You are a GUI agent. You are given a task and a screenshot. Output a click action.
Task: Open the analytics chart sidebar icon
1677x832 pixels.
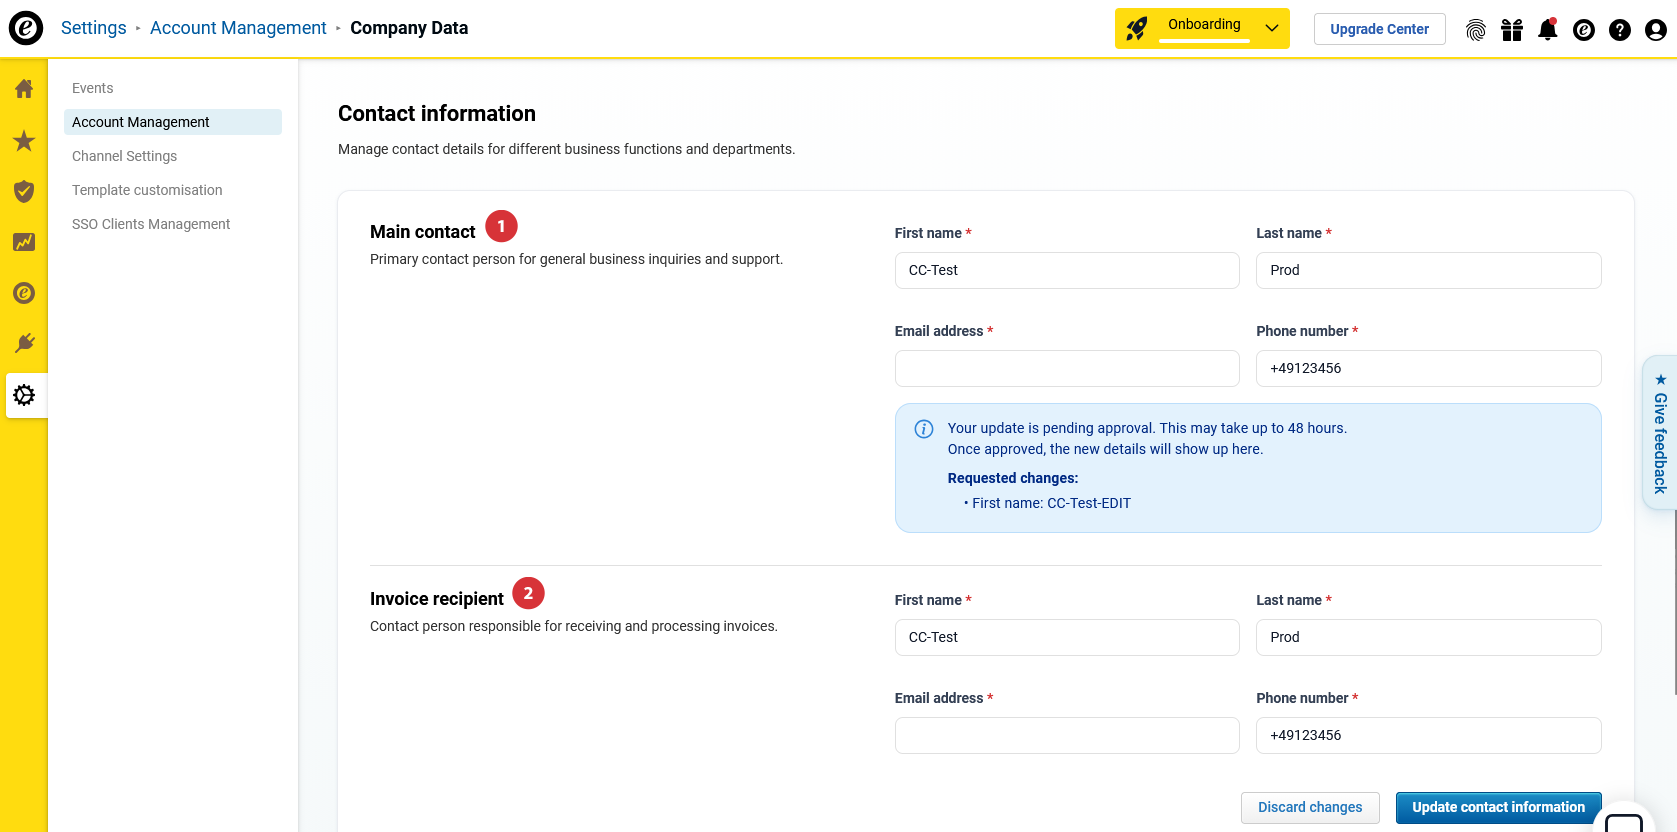coord(24,242)
